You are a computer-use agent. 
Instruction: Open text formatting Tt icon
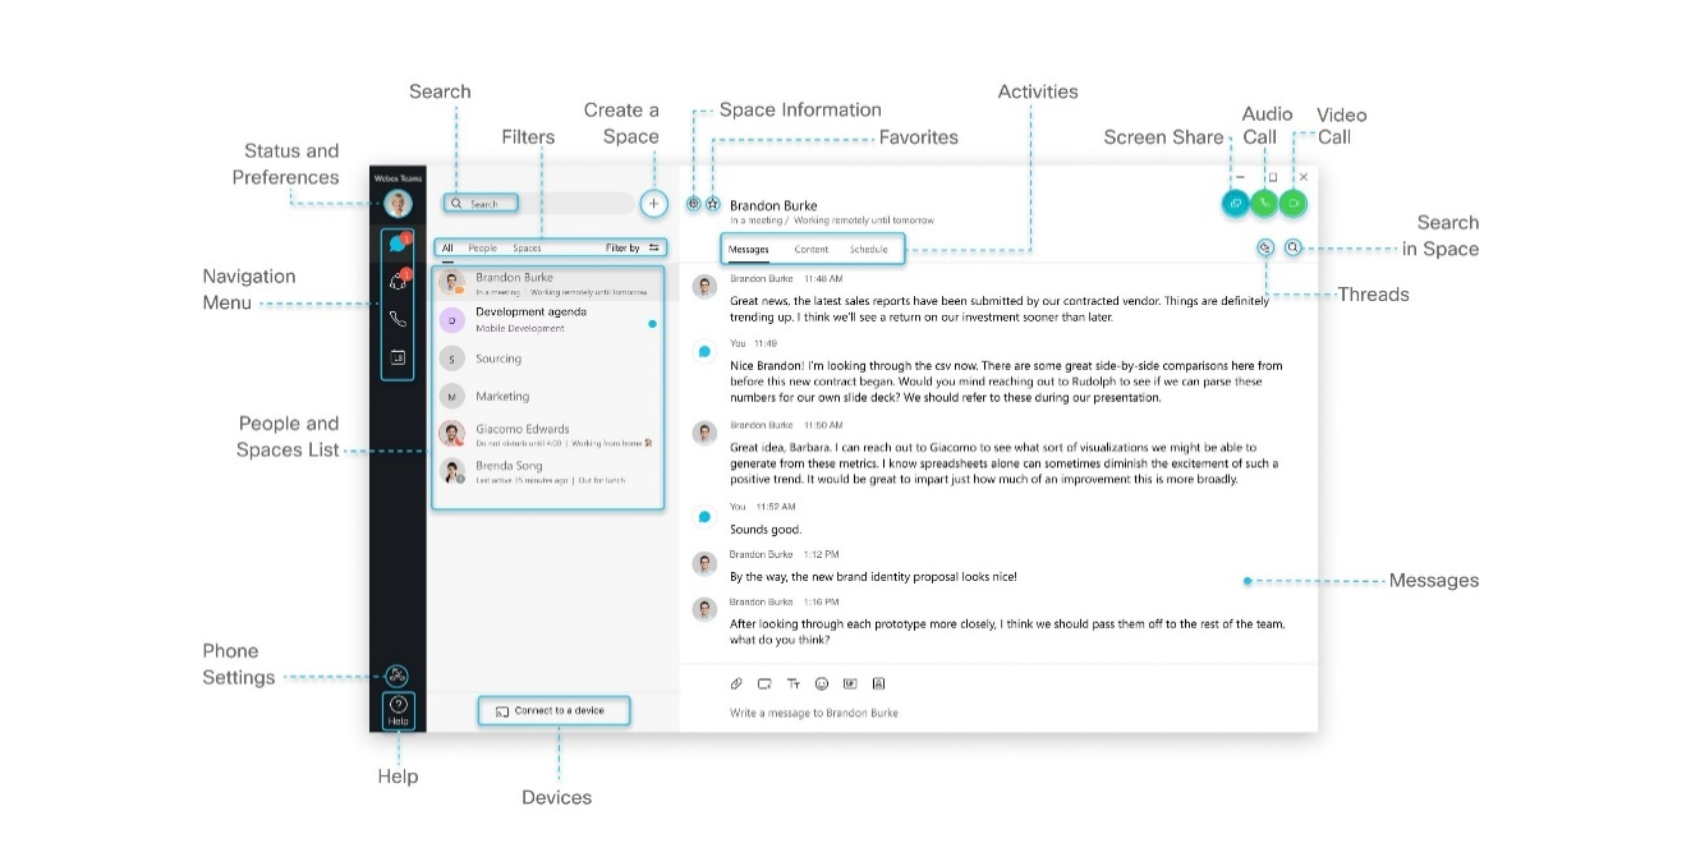coord(793,684)
